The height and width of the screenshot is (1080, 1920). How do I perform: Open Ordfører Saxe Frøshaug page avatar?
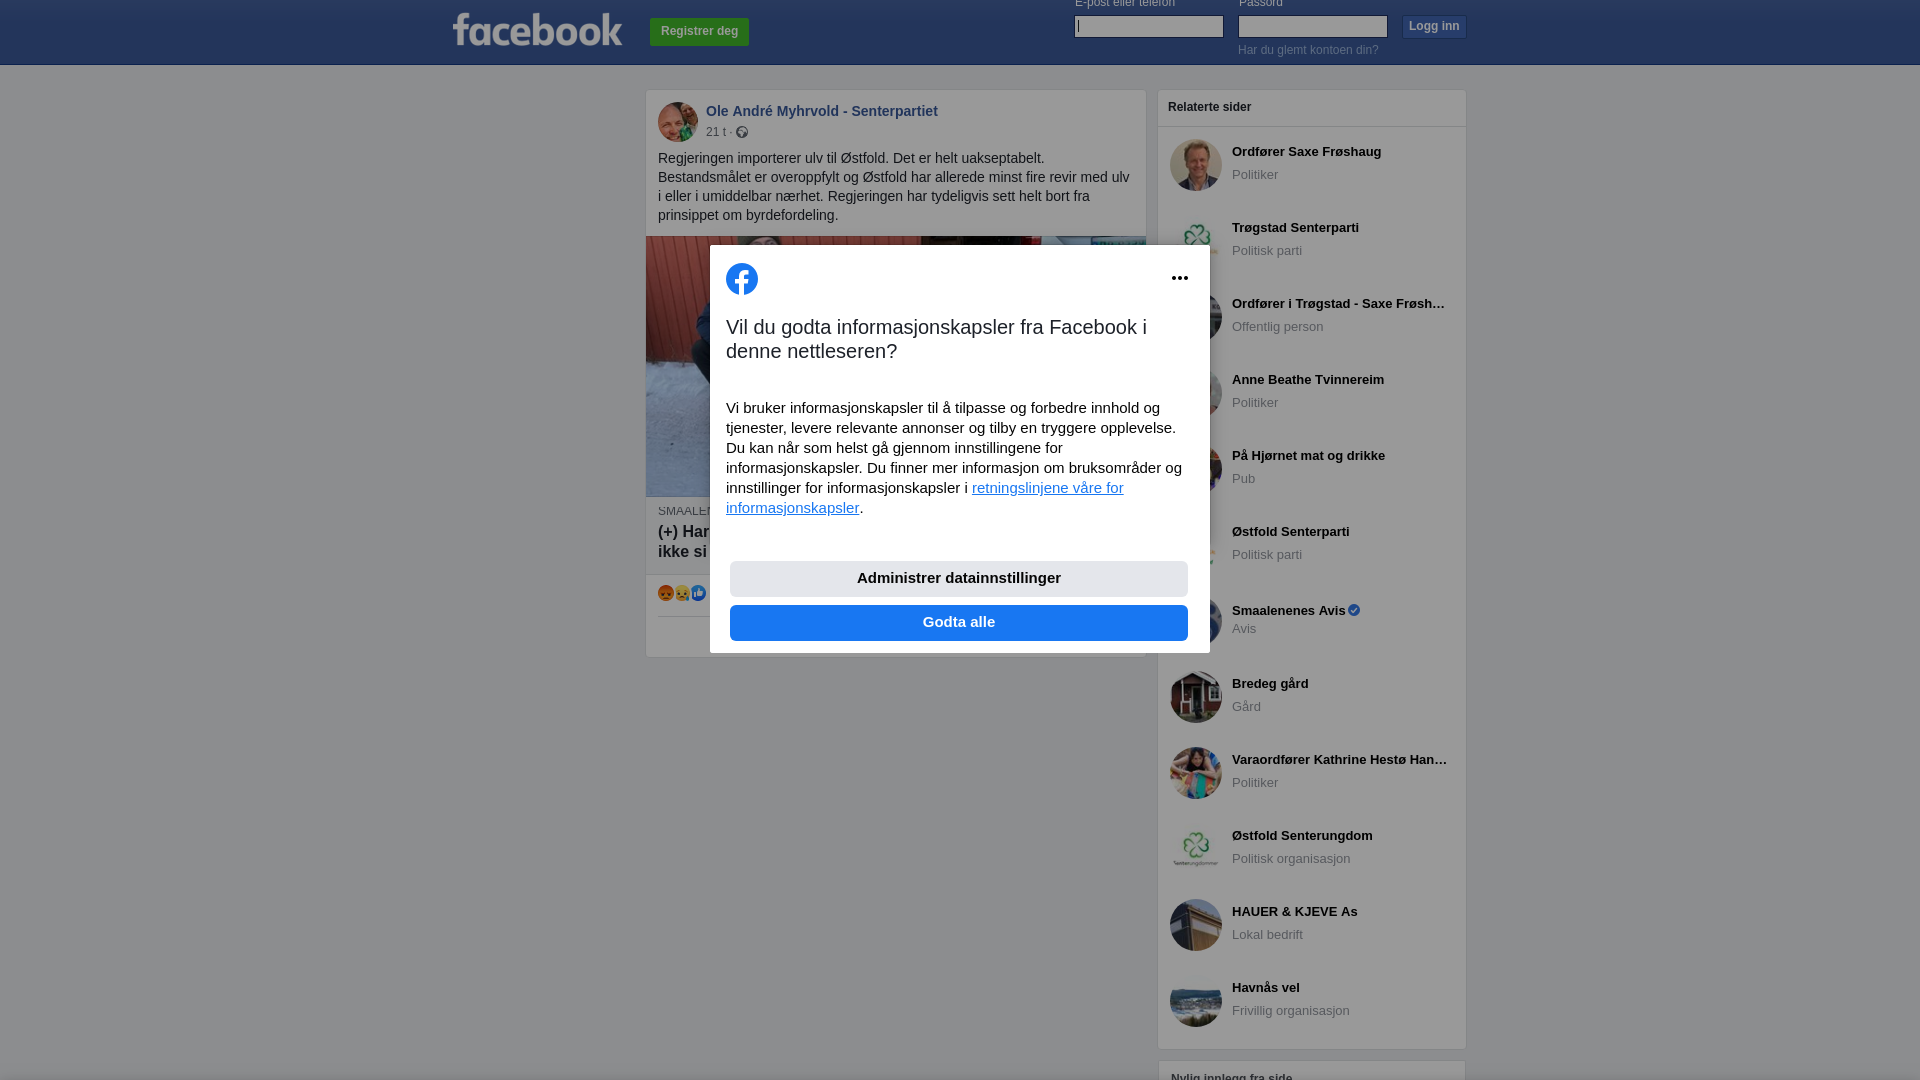click(x=1196, y=165)
